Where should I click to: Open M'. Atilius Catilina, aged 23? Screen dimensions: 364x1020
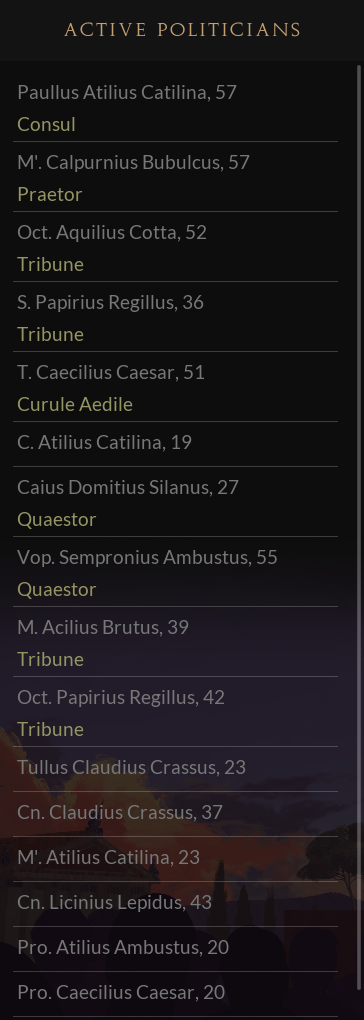pyautogui.click(x=176, y=859)
